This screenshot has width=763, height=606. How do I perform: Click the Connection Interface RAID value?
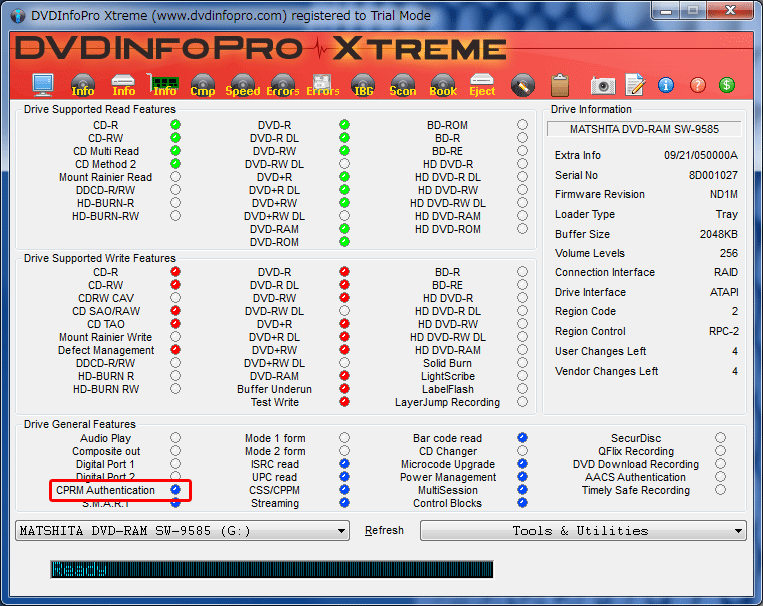726,273
